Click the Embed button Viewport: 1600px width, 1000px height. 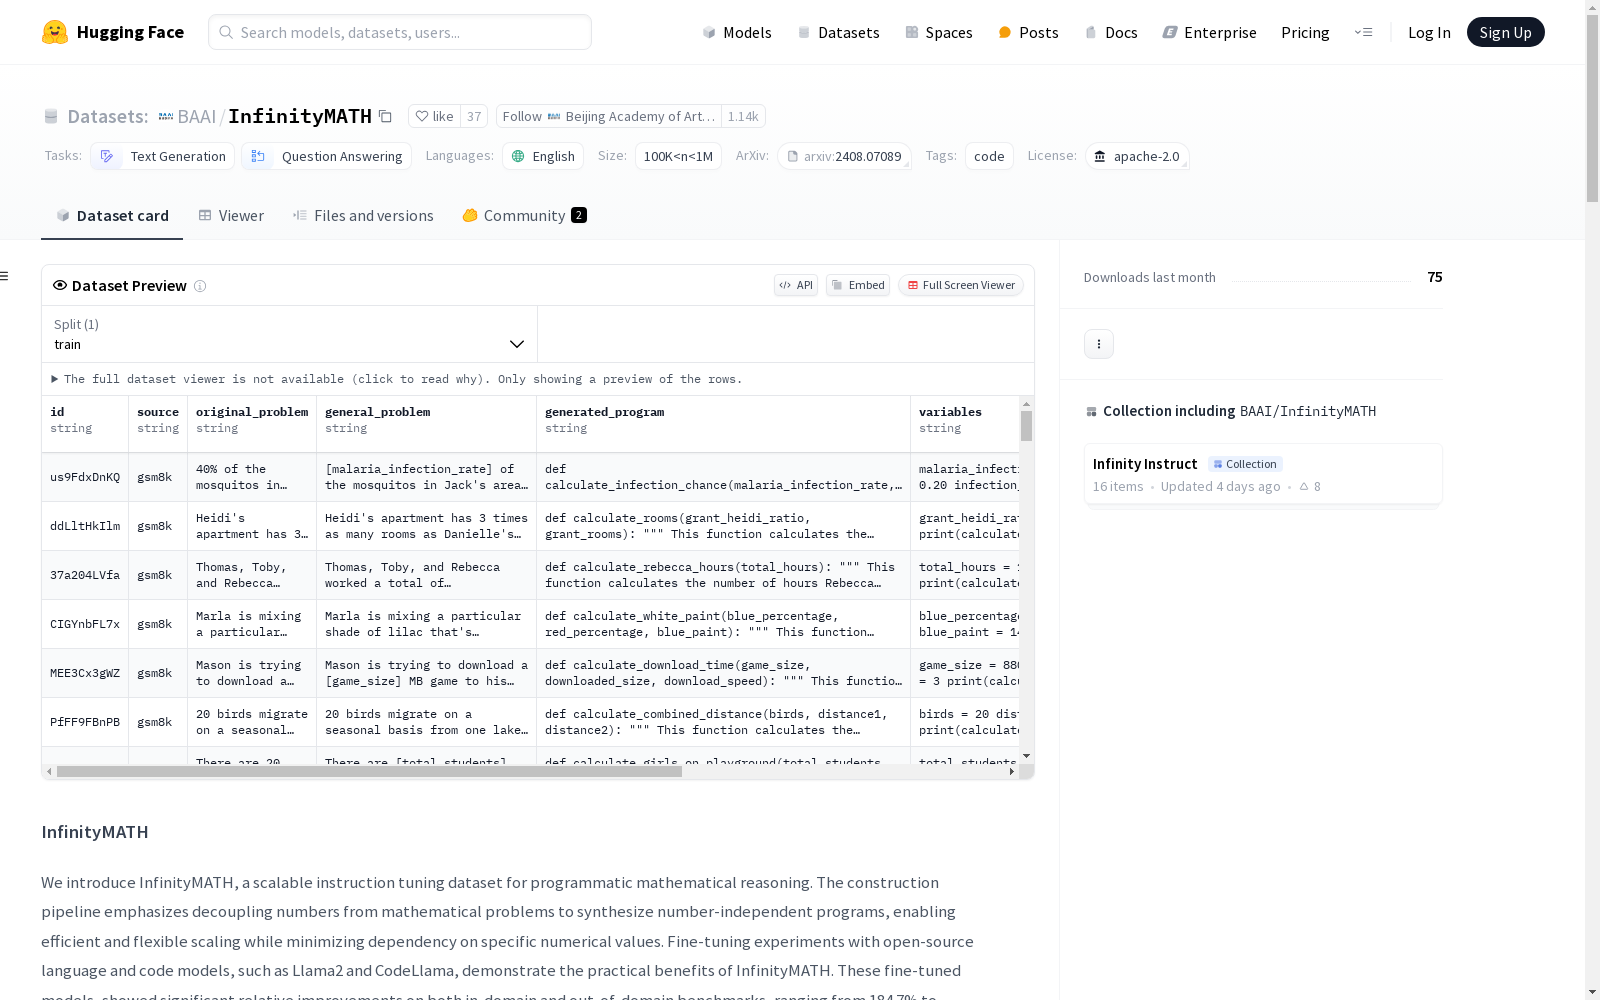coord(858,285)
